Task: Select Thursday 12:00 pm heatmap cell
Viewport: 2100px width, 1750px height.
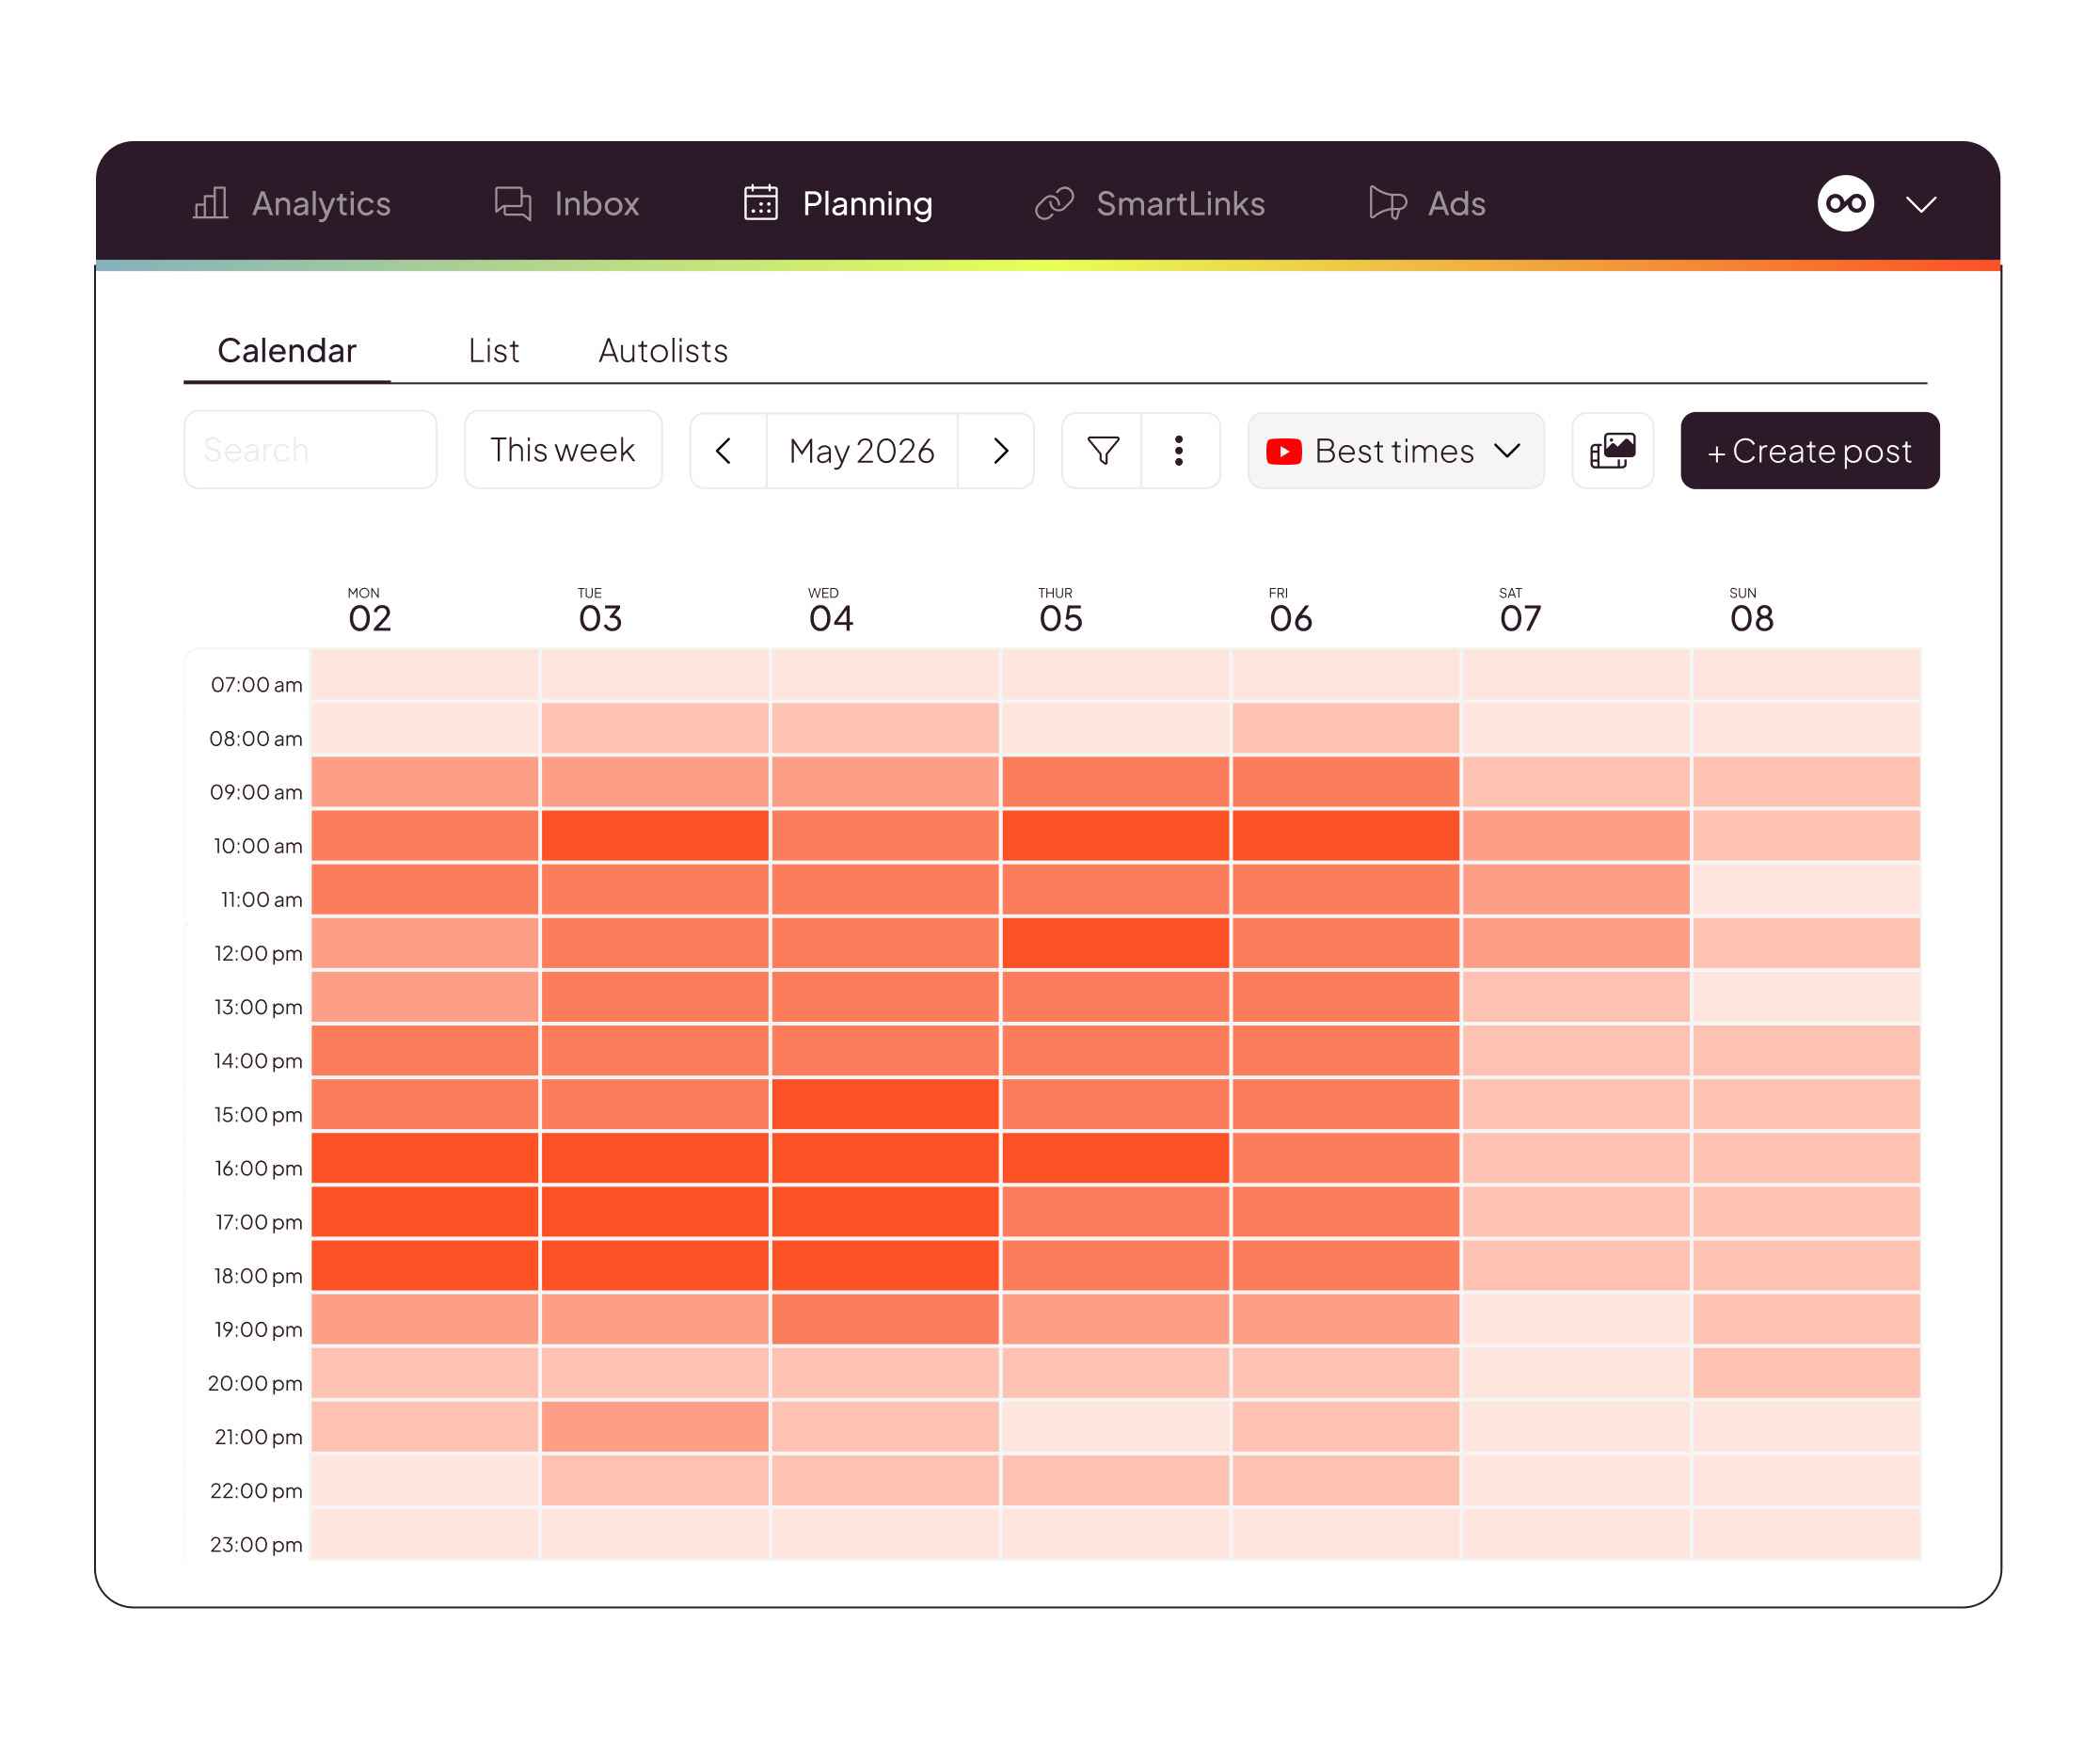Action: [x=1116, y=943]
